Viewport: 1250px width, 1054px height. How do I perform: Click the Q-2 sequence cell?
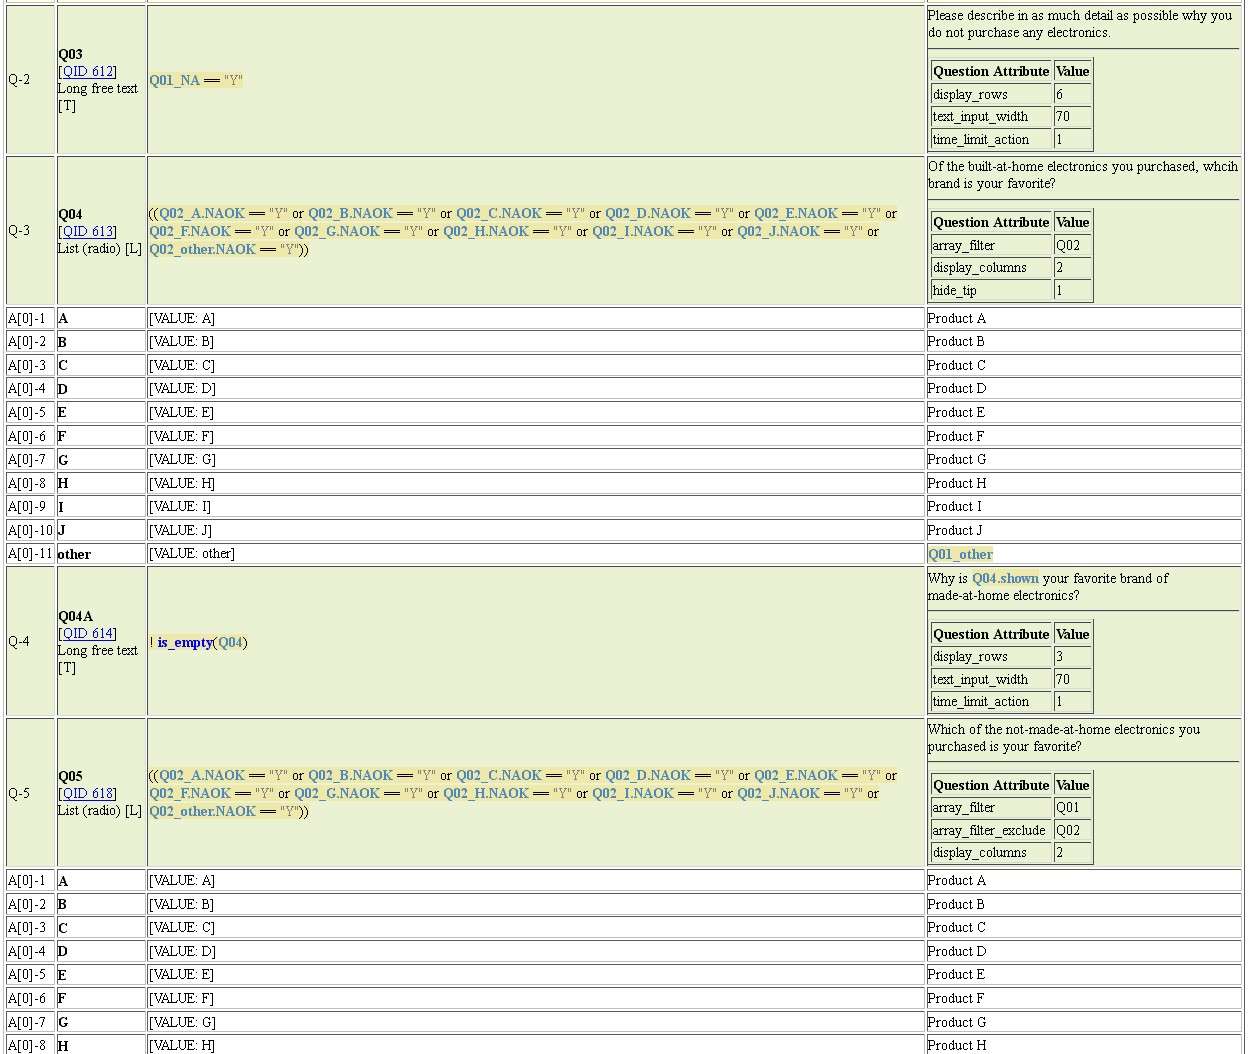[x=20, y=80]
